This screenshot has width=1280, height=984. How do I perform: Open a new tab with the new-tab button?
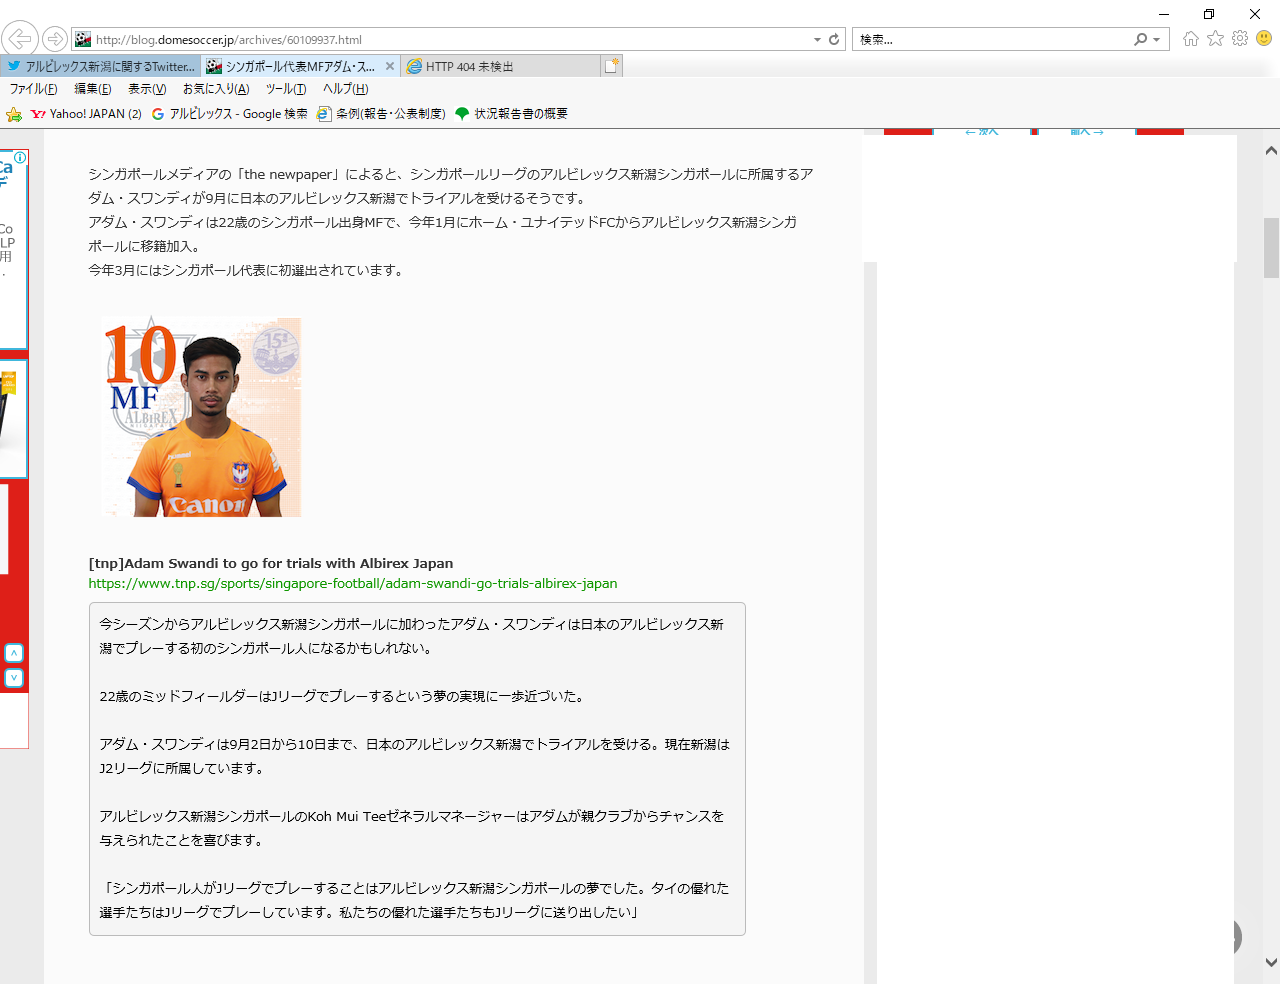(612, 66)
